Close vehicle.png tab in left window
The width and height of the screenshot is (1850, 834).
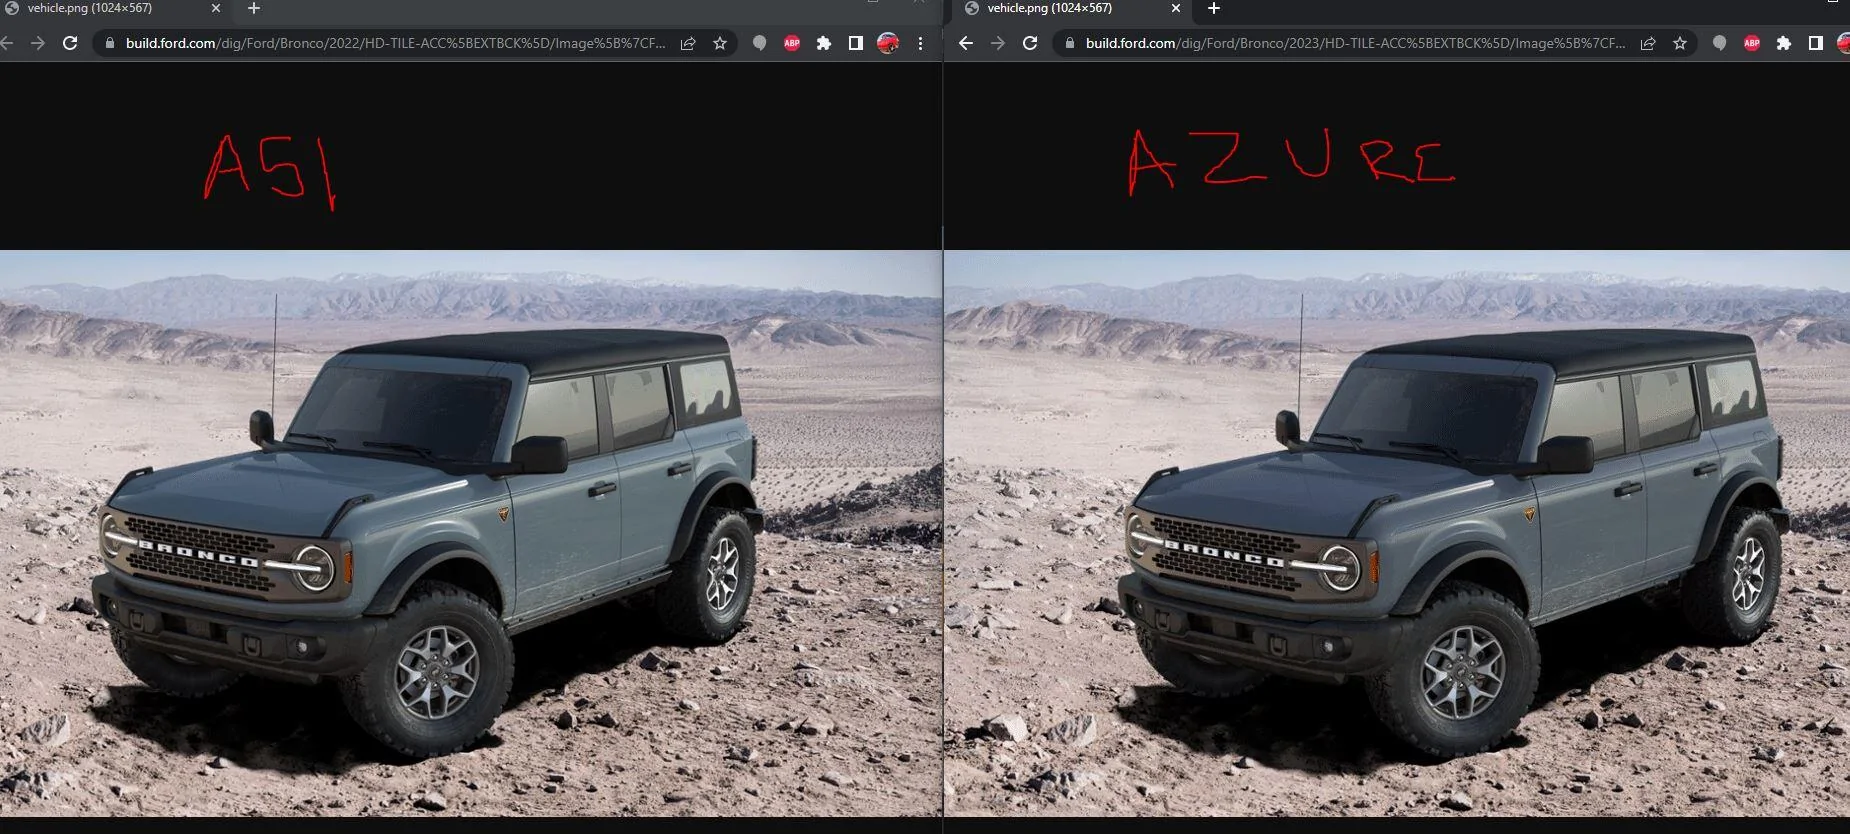(216, 8)
